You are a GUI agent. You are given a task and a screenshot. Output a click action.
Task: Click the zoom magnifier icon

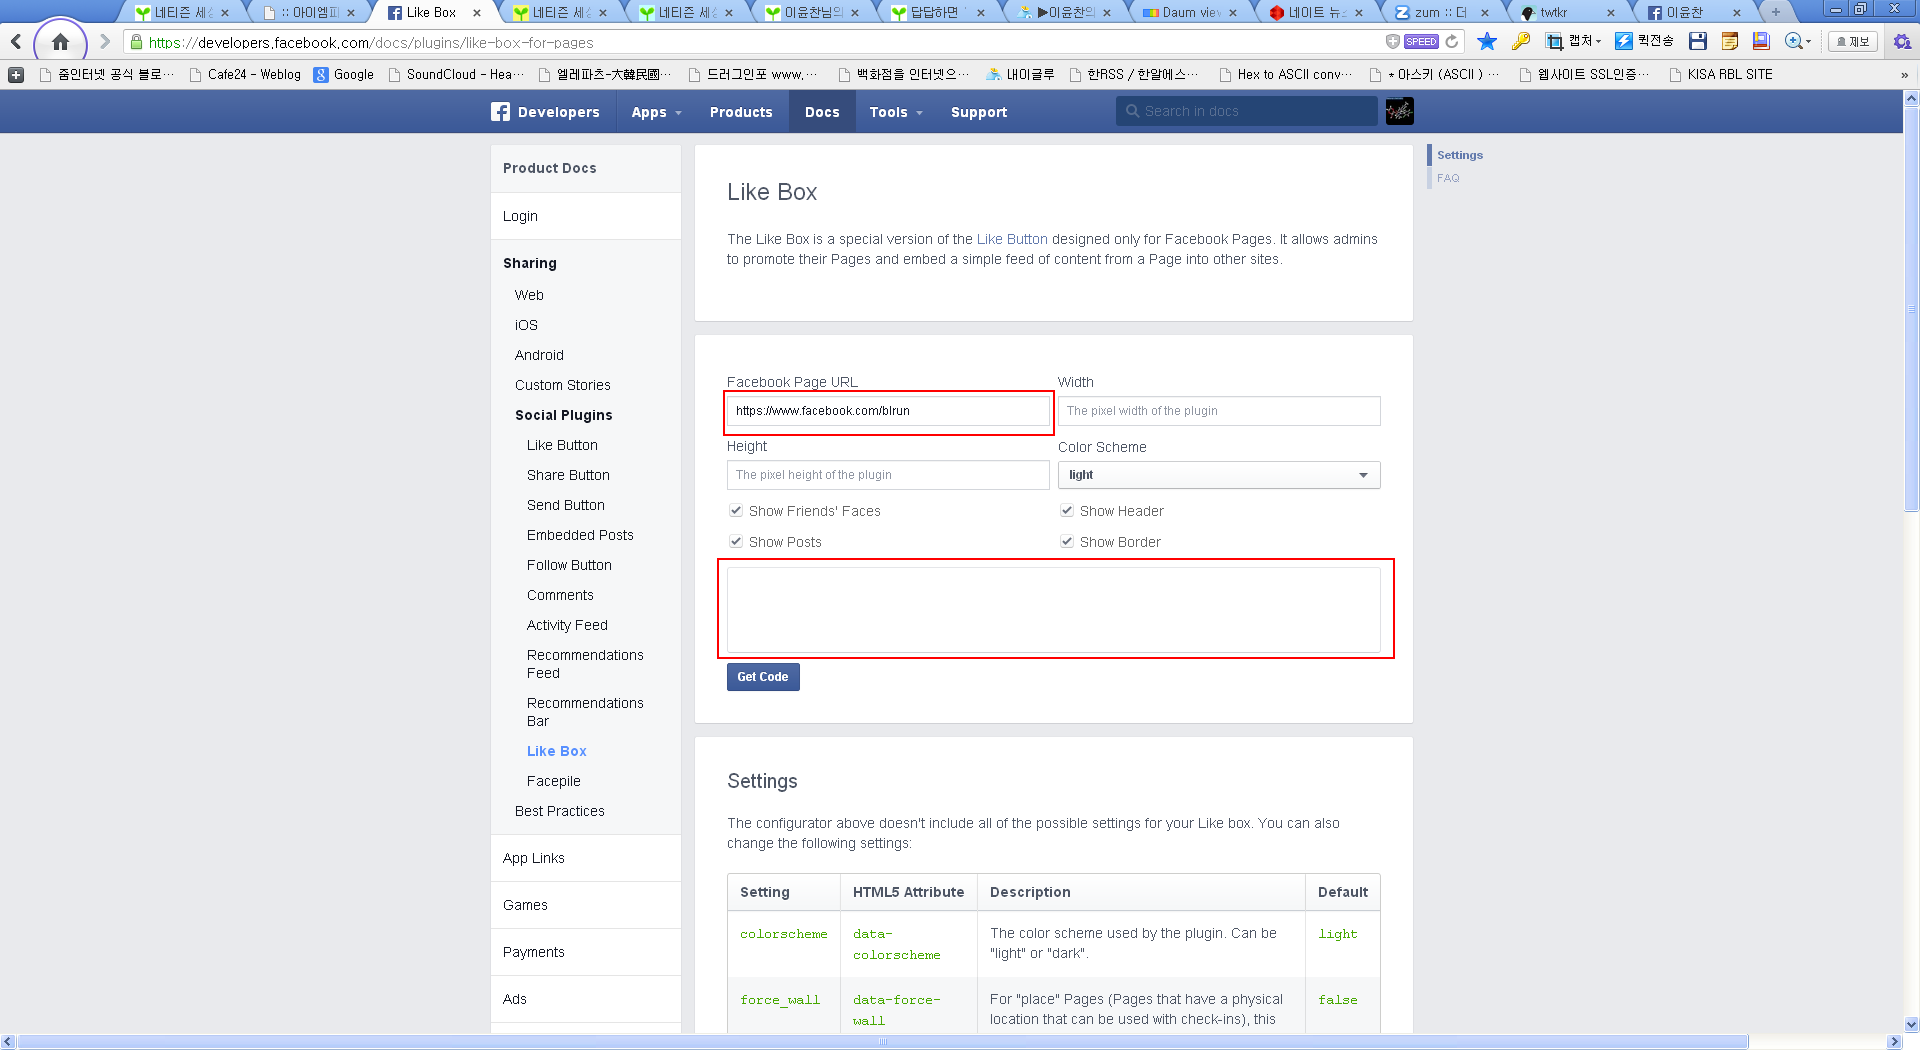point(1794,41)
